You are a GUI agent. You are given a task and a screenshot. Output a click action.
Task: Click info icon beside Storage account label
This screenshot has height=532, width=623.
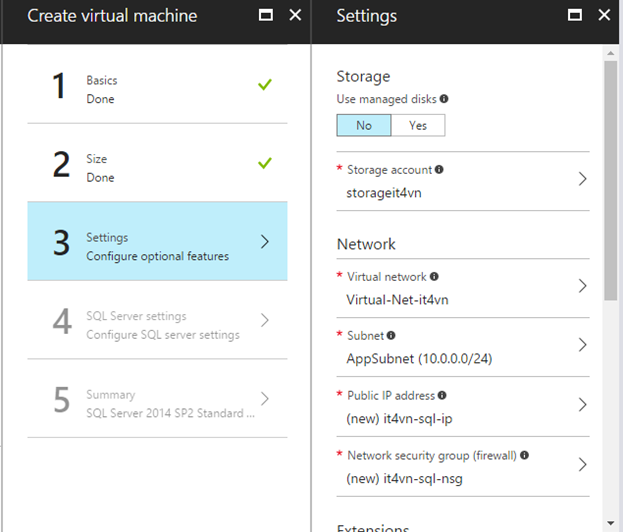pyautogui.click(x=440, y=170)
